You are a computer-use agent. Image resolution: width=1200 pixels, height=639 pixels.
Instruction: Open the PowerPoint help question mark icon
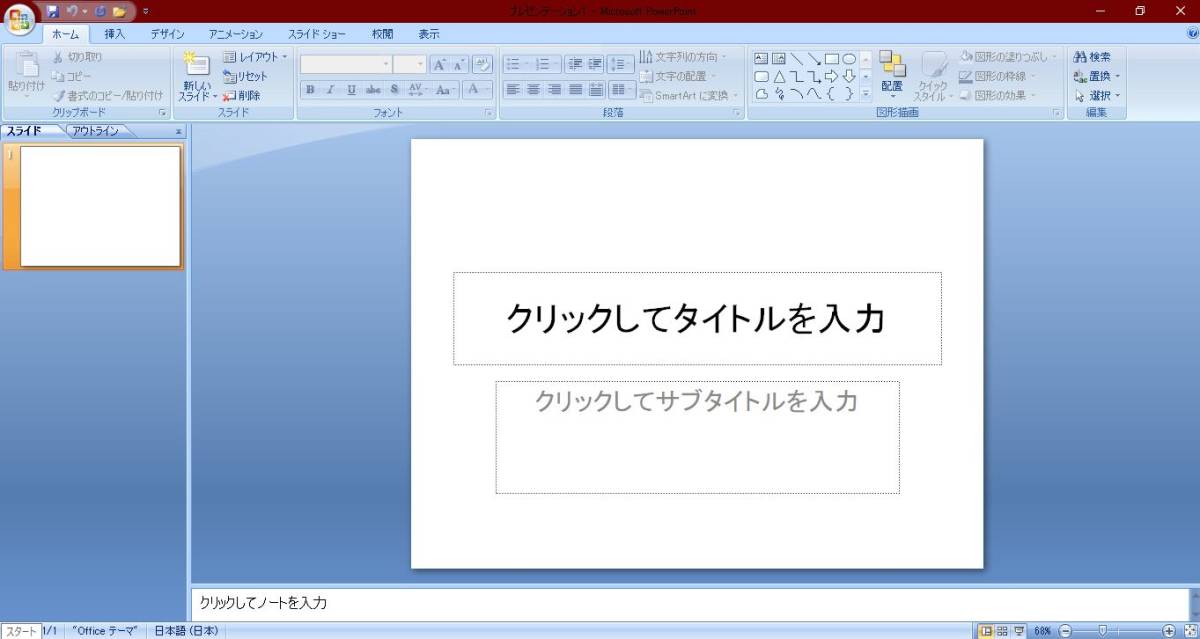1191,34
